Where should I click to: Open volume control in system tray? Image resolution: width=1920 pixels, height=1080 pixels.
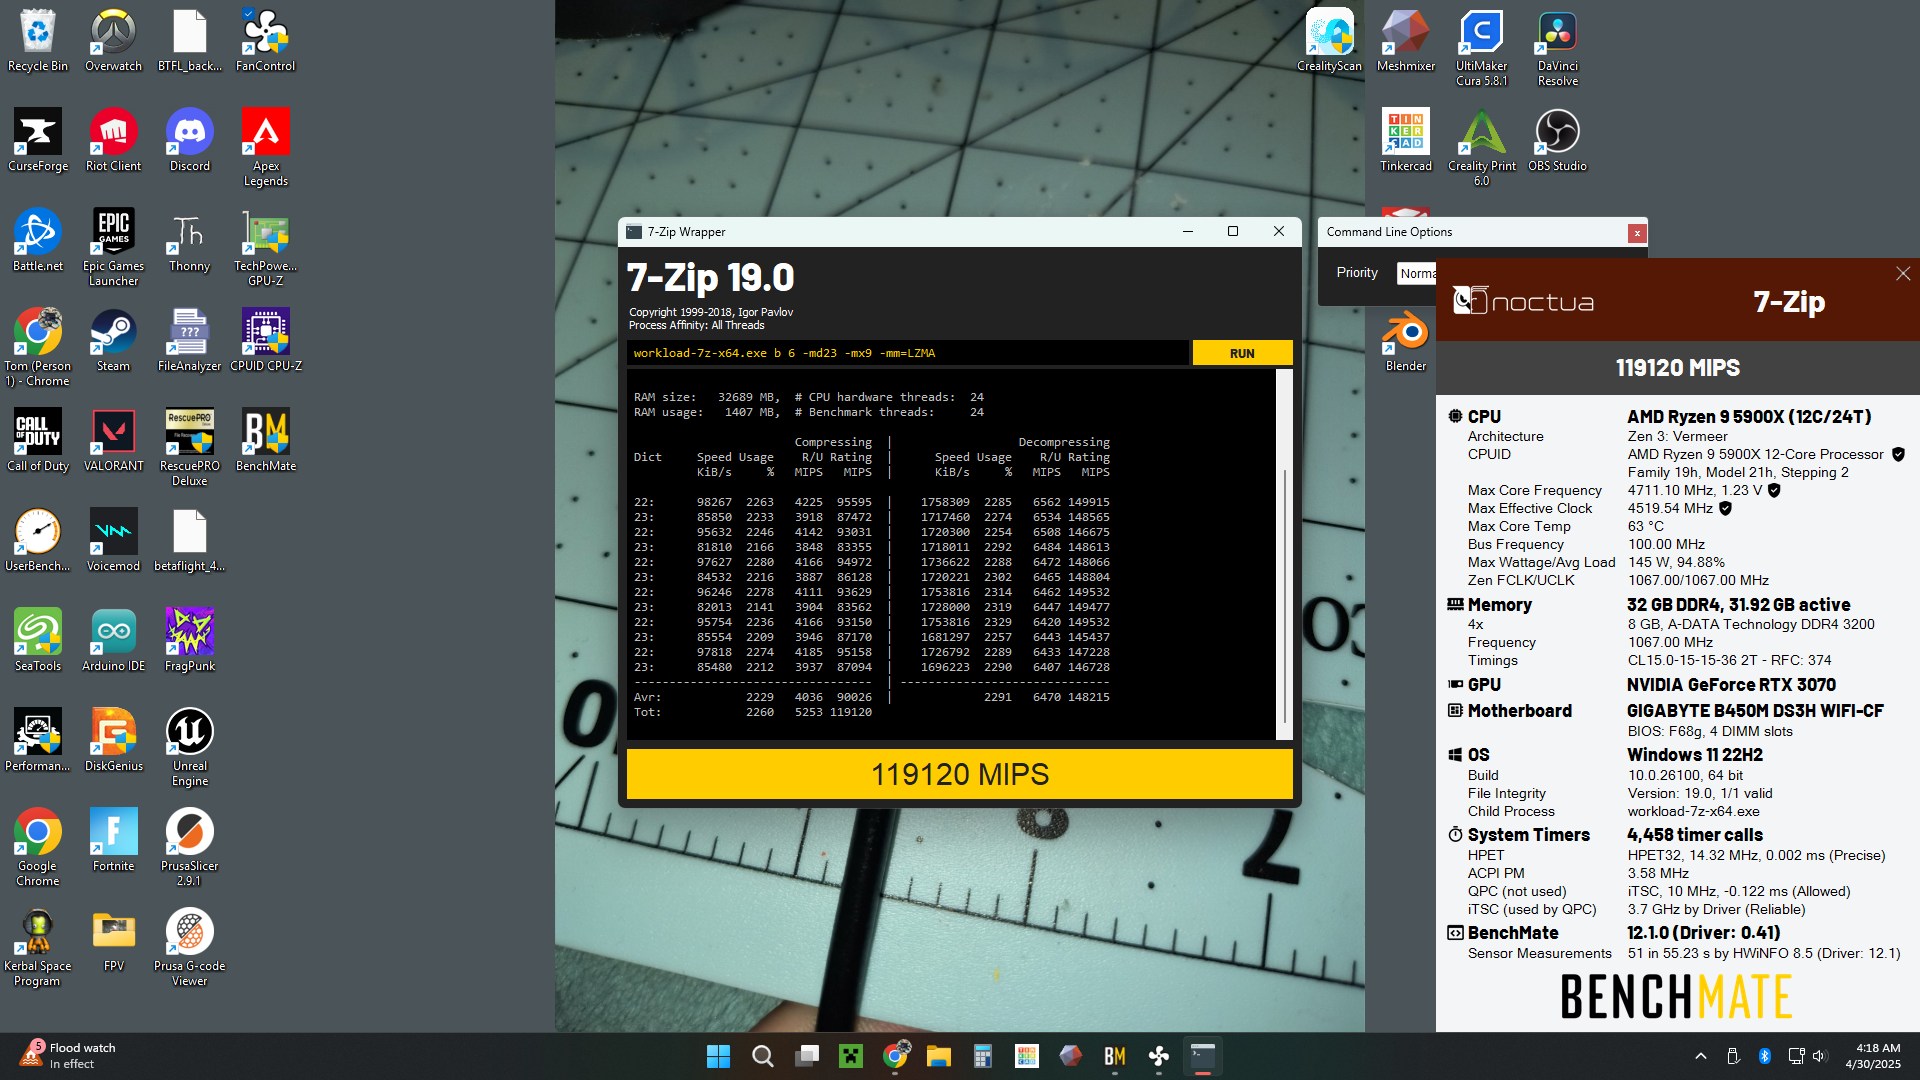[x=1819, y=1056]
